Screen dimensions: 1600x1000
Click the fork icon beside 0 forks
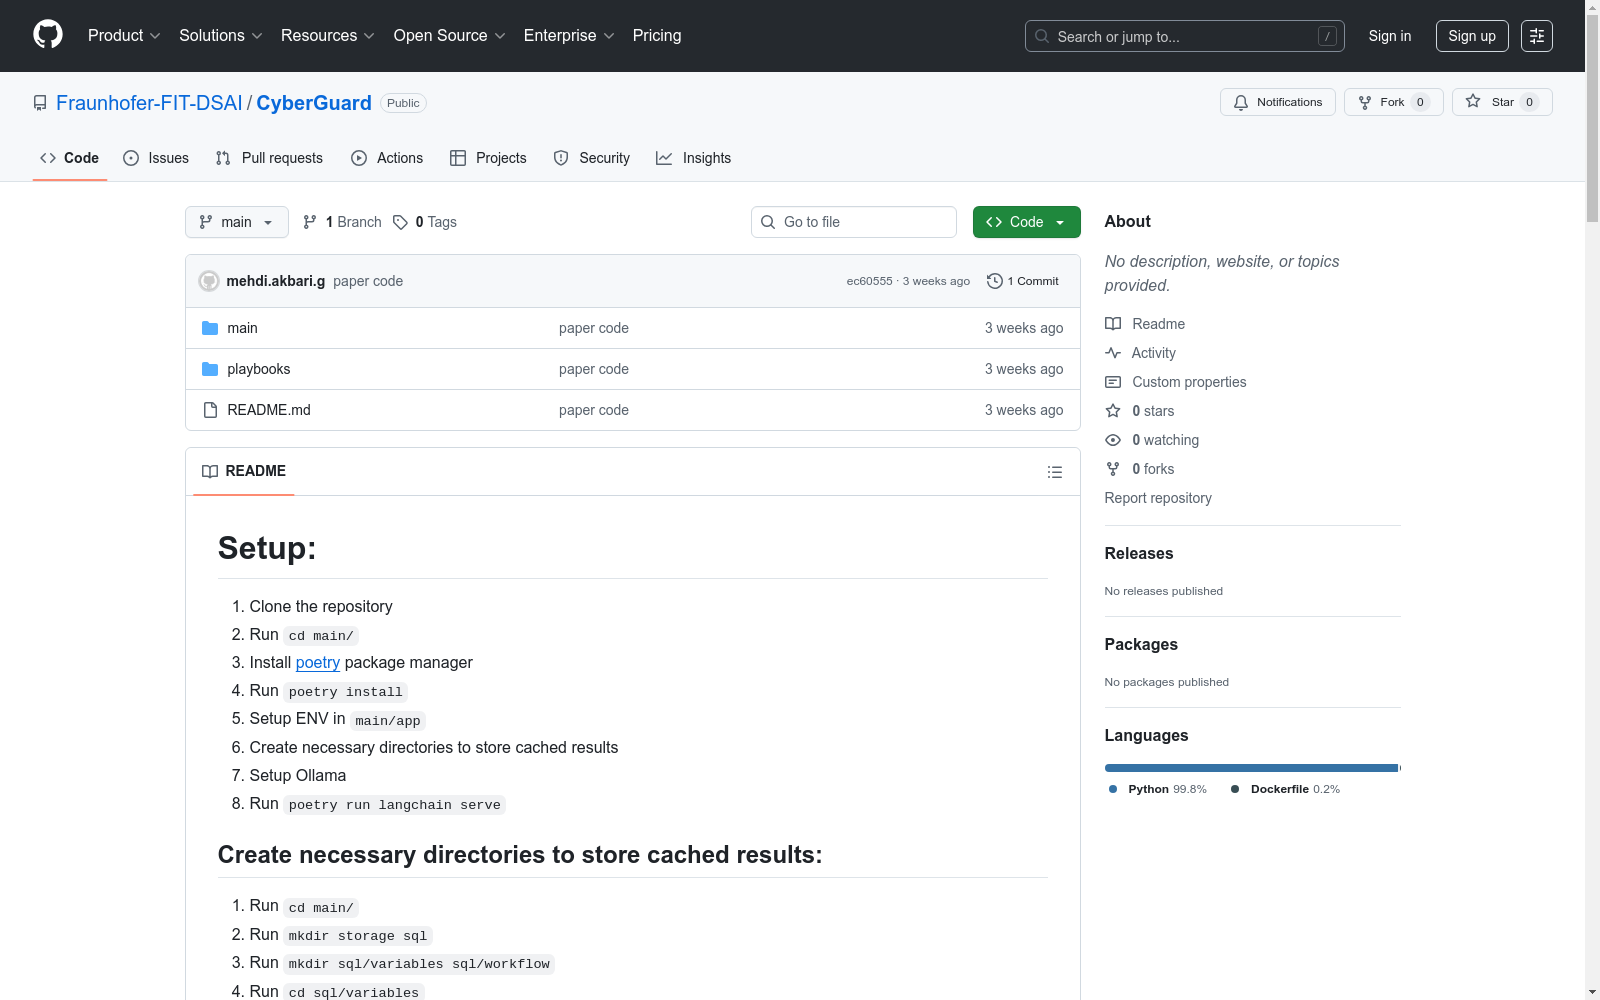[x=1113, y=469]
